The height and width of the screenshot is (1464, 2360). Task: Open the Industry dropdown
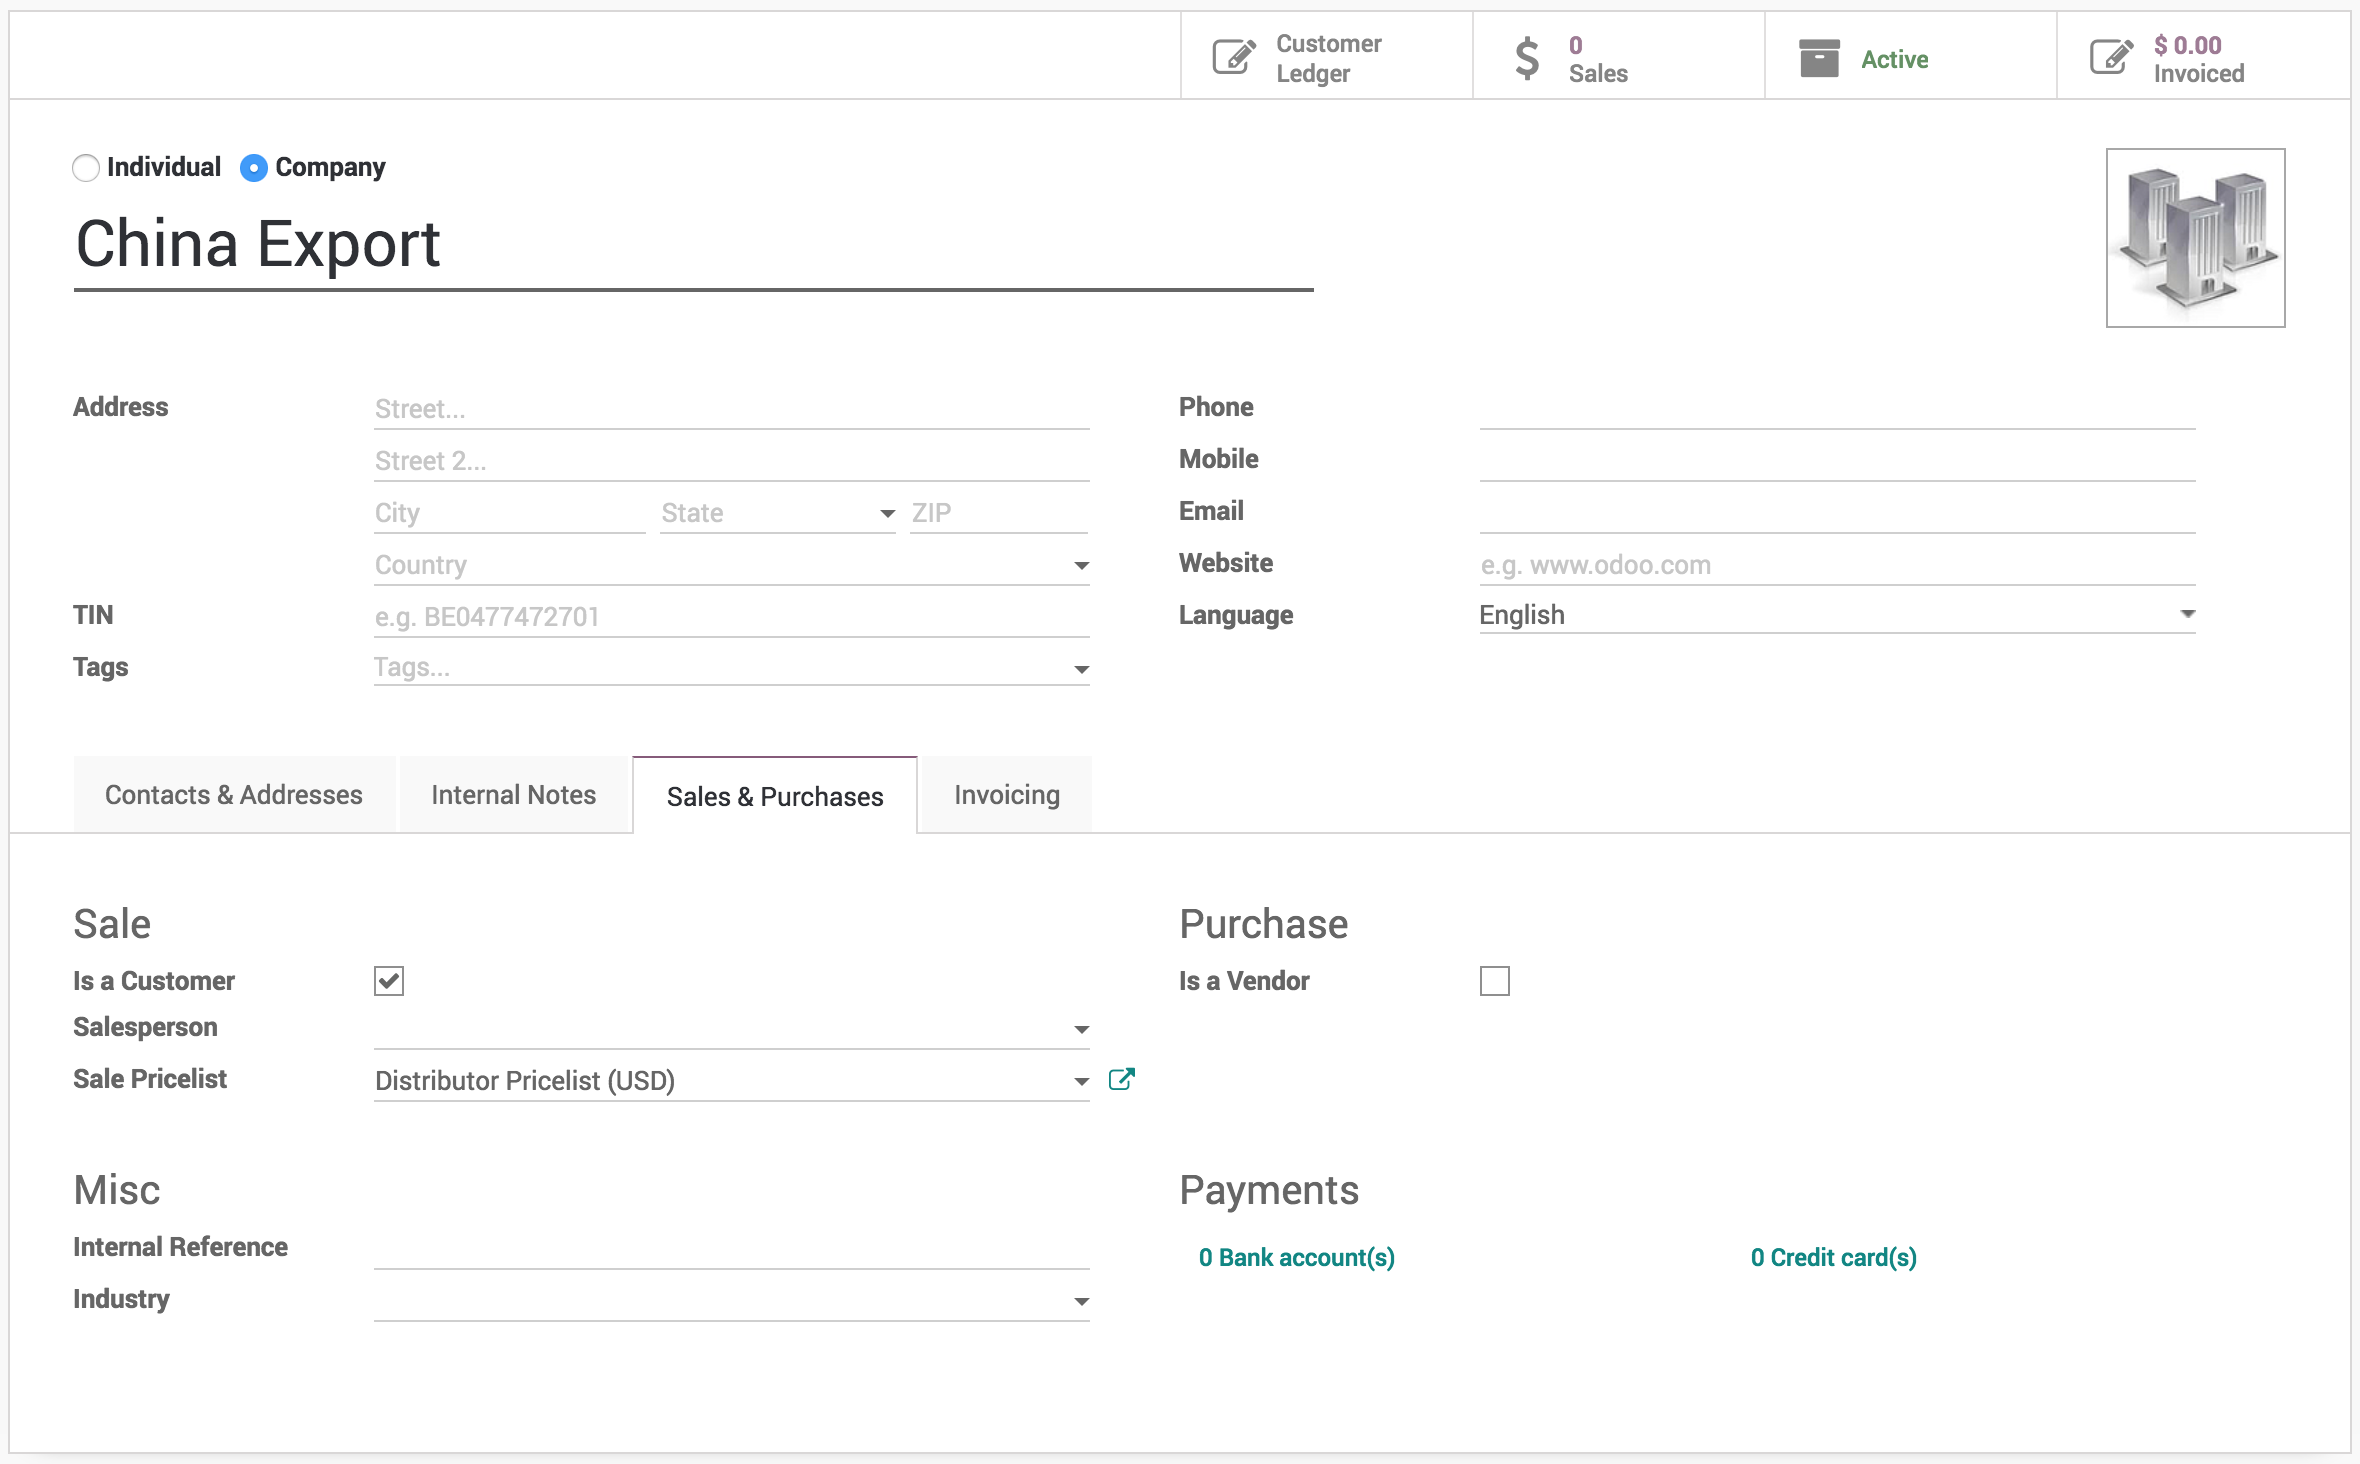(1081, 1301)
